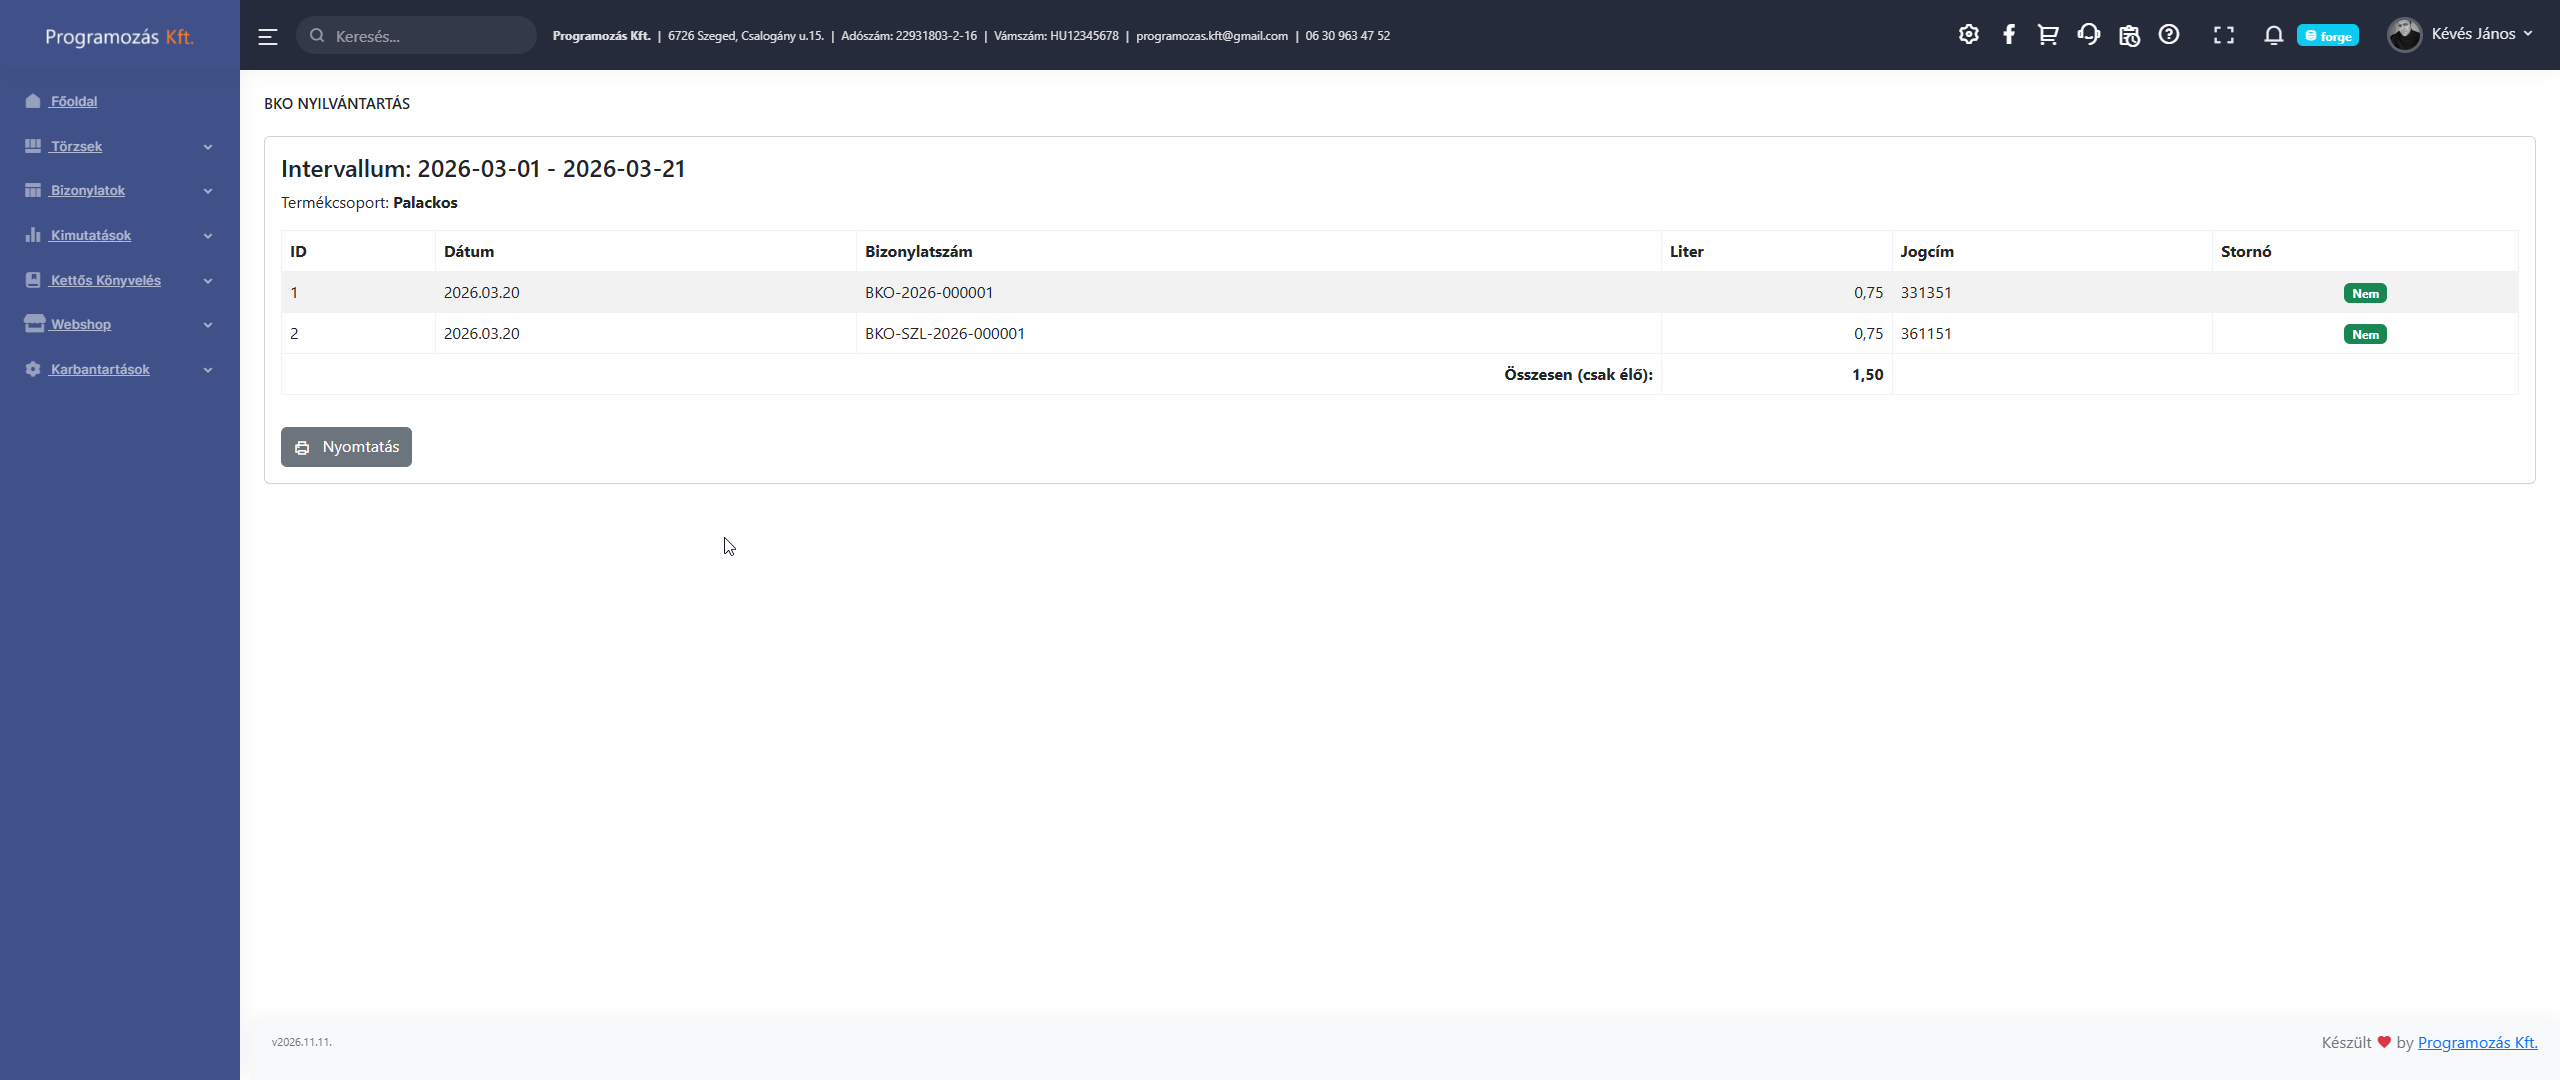The width and height of the screenshot is (2560, 1080).
Task: Click the support headset icon
Action: pos(2088,35)
